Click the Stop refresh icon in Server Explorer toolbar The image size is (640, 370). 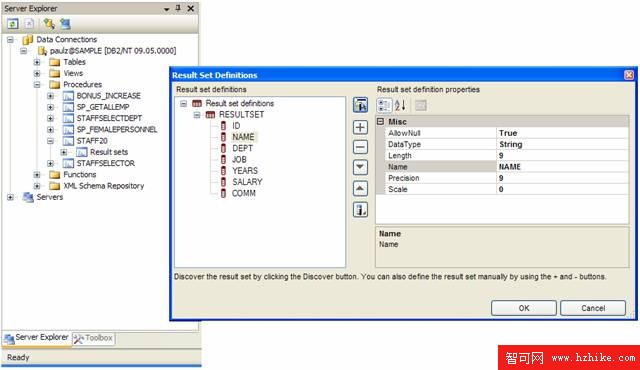click(x=29, y=24)
